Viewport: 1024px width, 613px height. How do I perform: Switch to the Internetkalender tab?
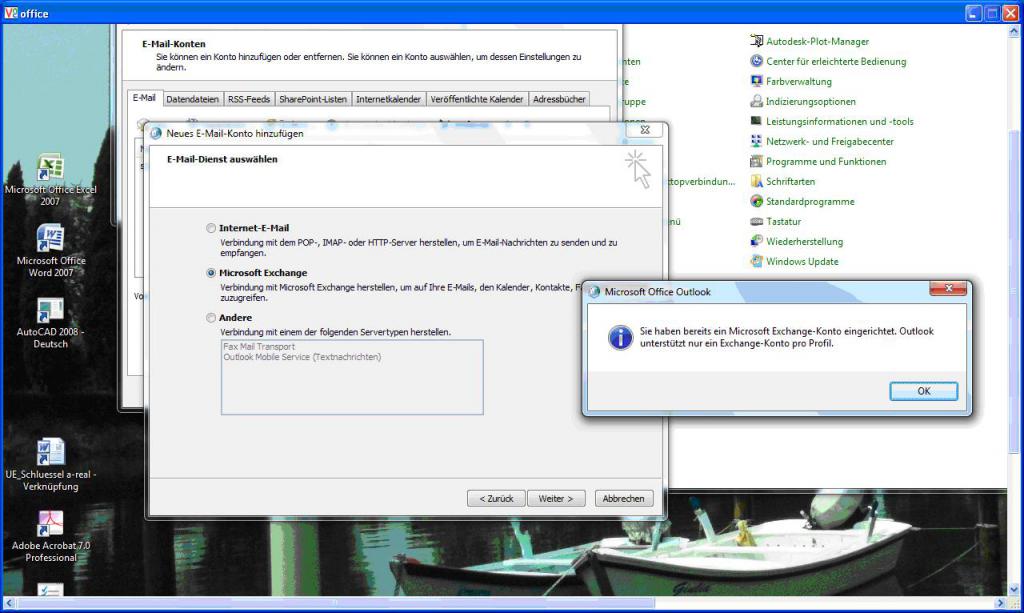click(x=388, y=99)
